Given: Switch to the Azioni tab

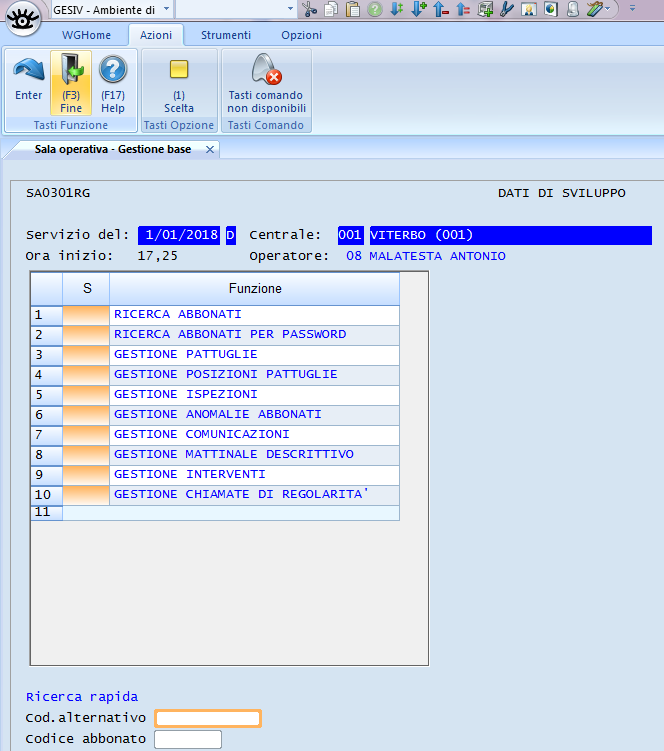Looking at the screenshot, I should (x=156, y=35).
